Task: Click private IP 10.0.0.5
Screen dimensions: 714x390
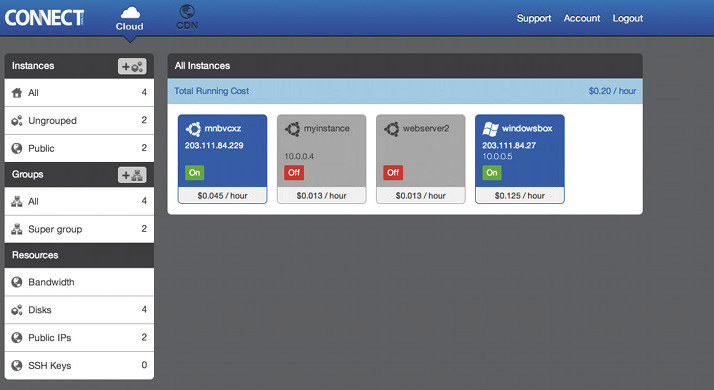Action: click(x=497, y=156)
